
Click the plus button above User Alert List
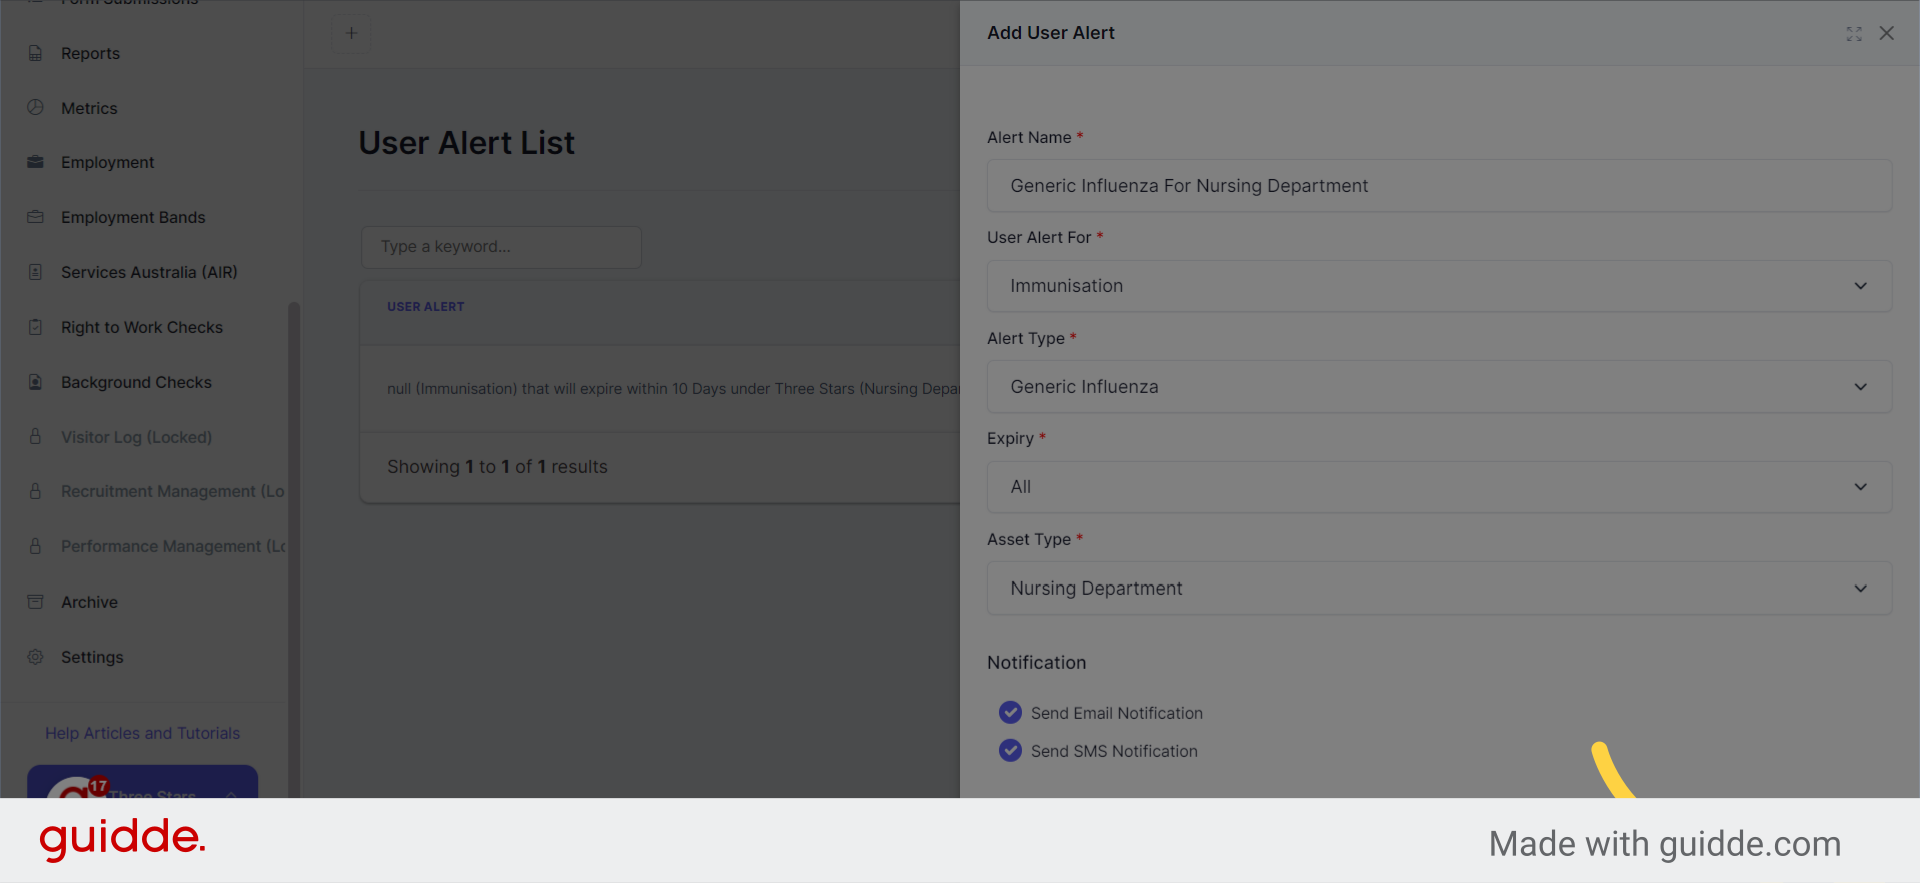[351, 33]
